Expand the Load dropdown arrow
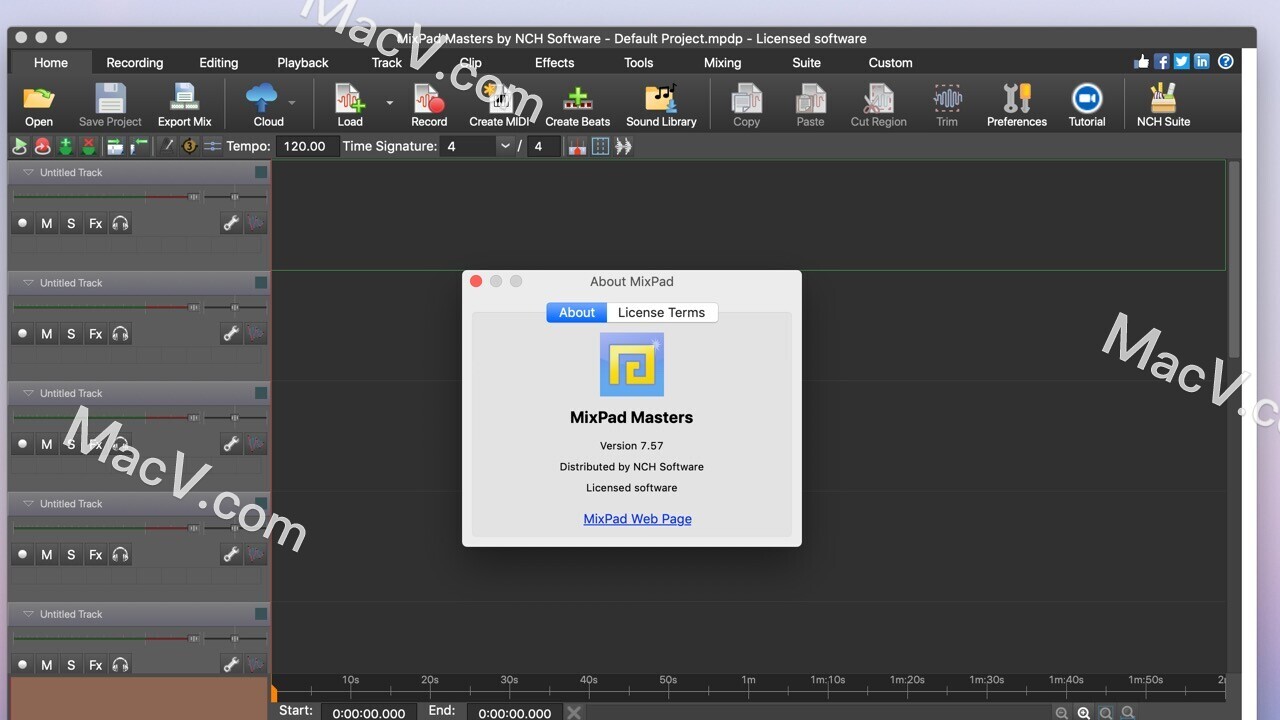 click(389, 102)
